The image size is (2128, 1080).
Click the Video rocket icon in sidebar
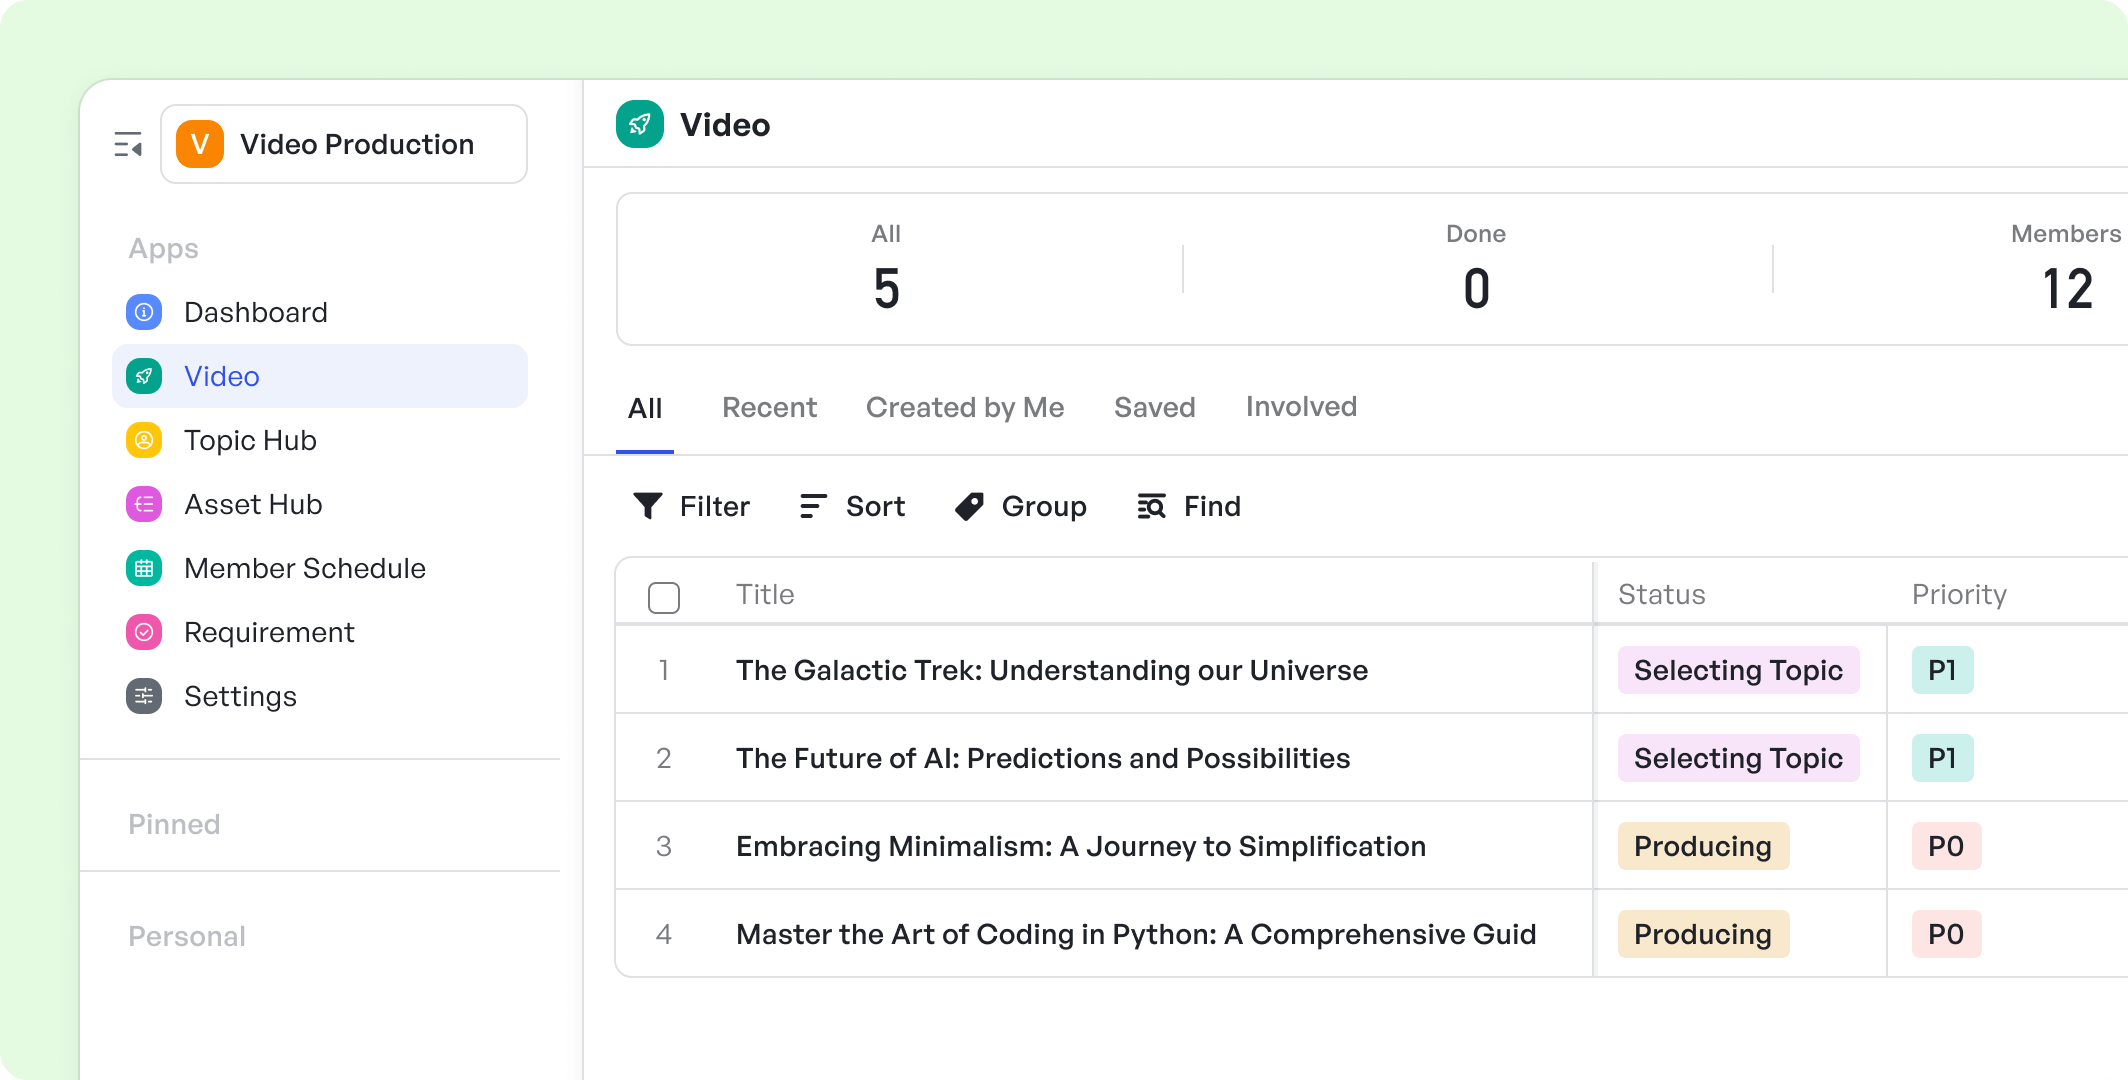[x=144, y=376]
